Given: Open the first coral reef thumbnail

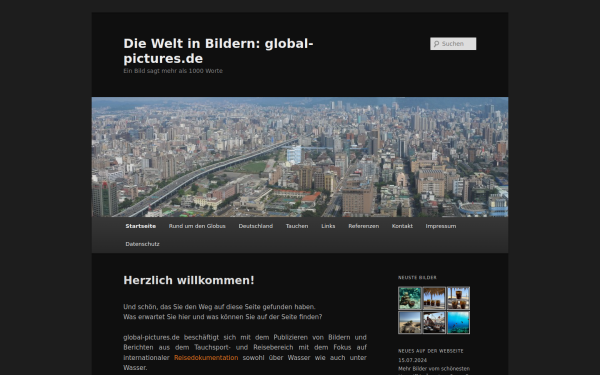Looking at the screenshot, I should [x=409, y=298].
